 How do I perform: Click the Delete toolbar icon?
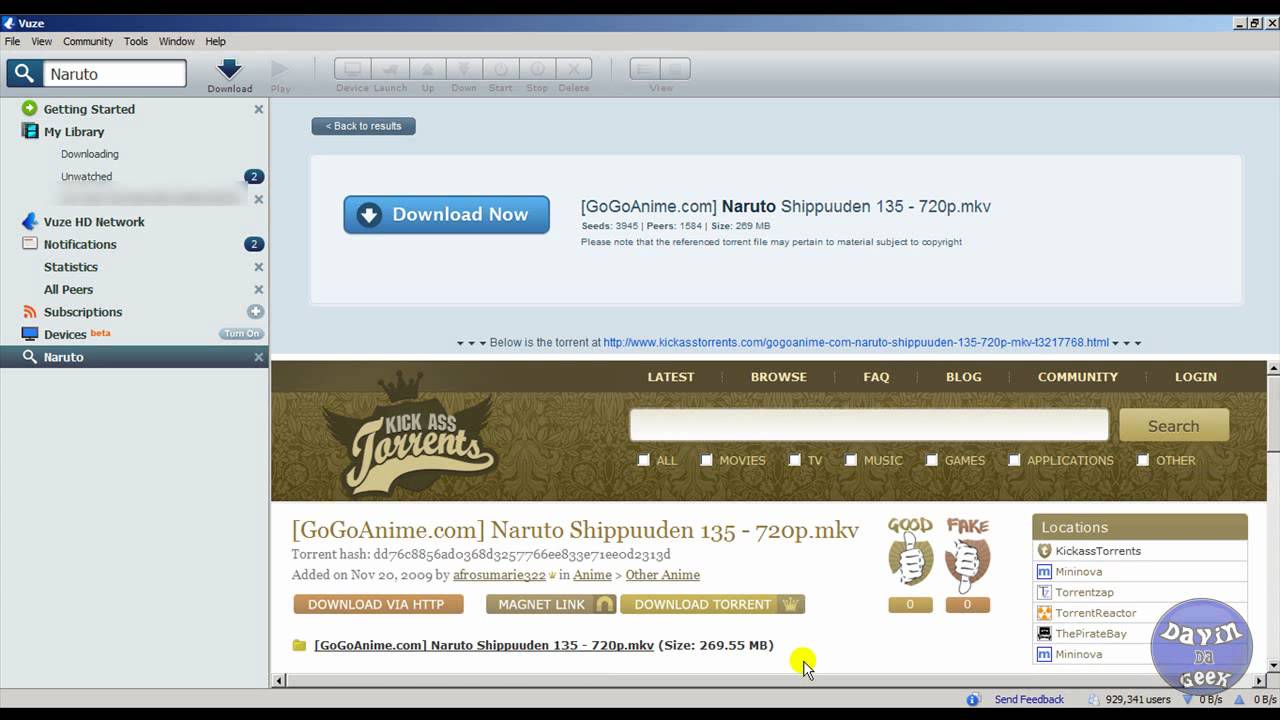(574, 69)
